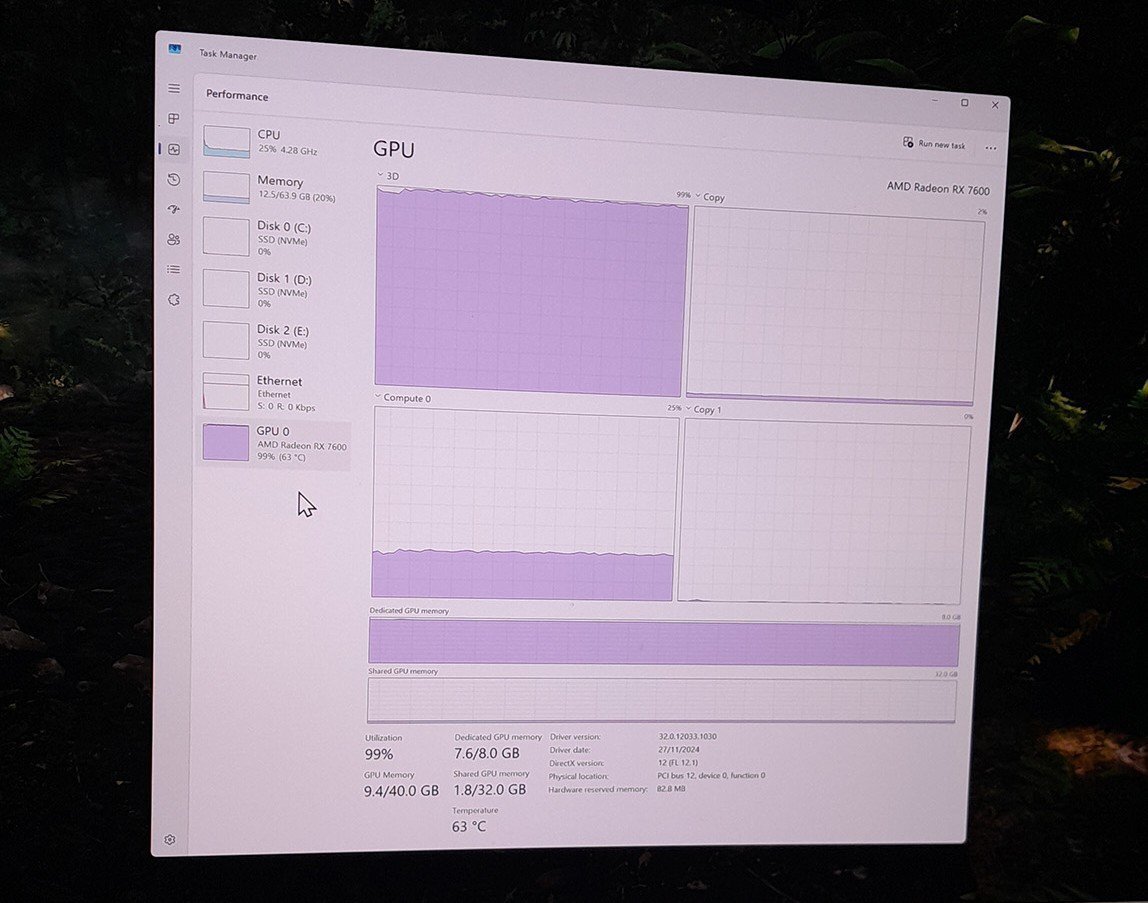Close the Task Manager window
Image resolution: width=1148 pixels, height=903 pixels.
(995, 105)
